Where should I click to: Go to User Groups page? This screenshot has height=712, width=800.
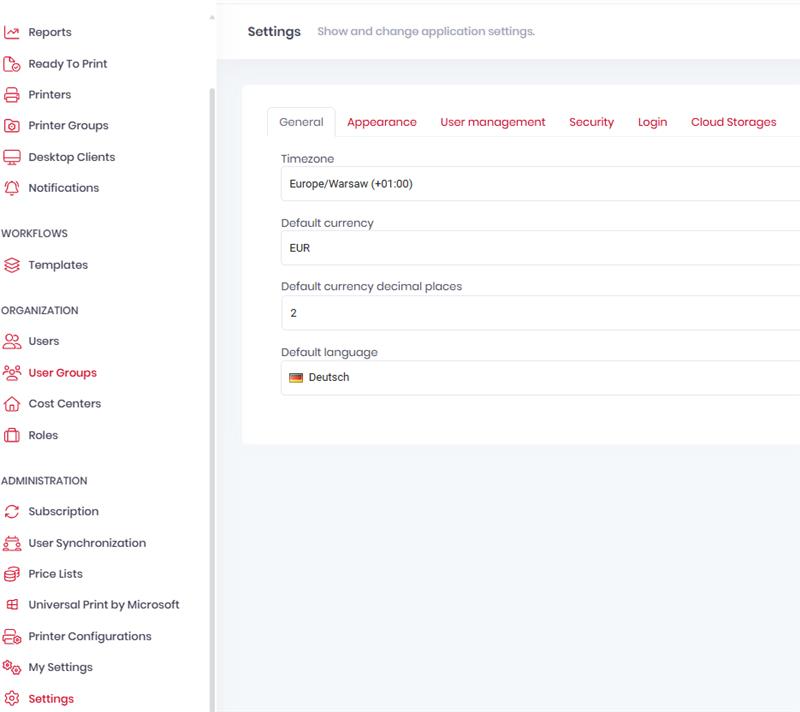click(x=62, y=373)
